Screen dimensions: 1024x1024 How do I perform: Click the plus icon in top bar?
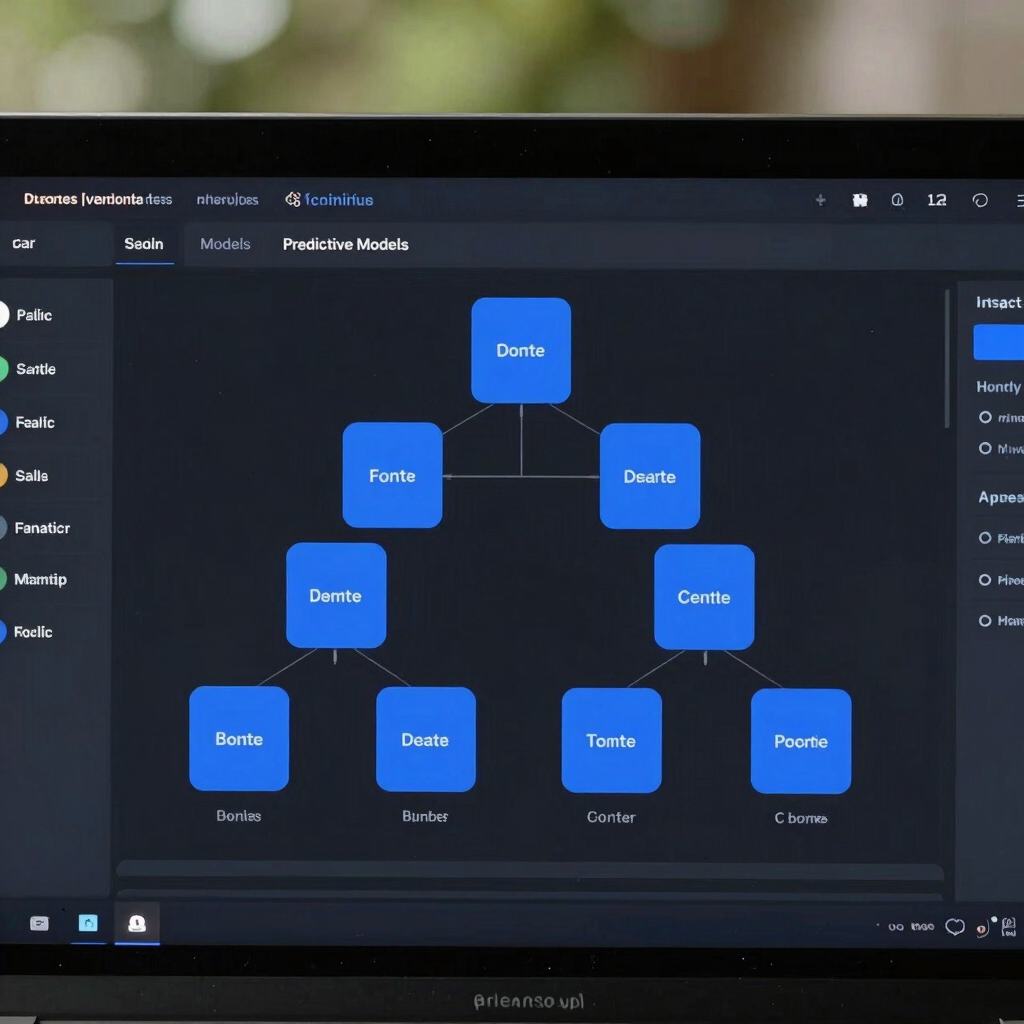coord(820,200)
